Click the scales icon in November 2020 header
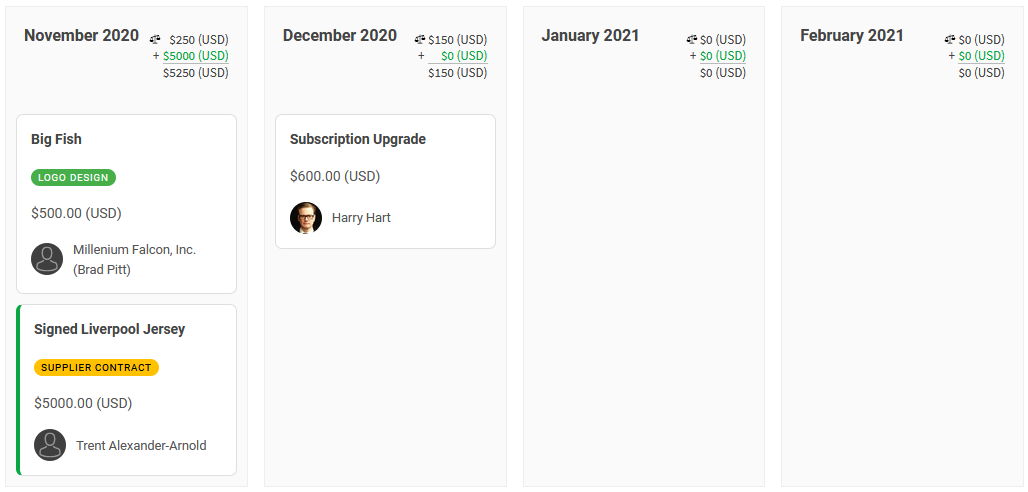The width and height of the screenshot is (1028, 492). pos(155,39)
